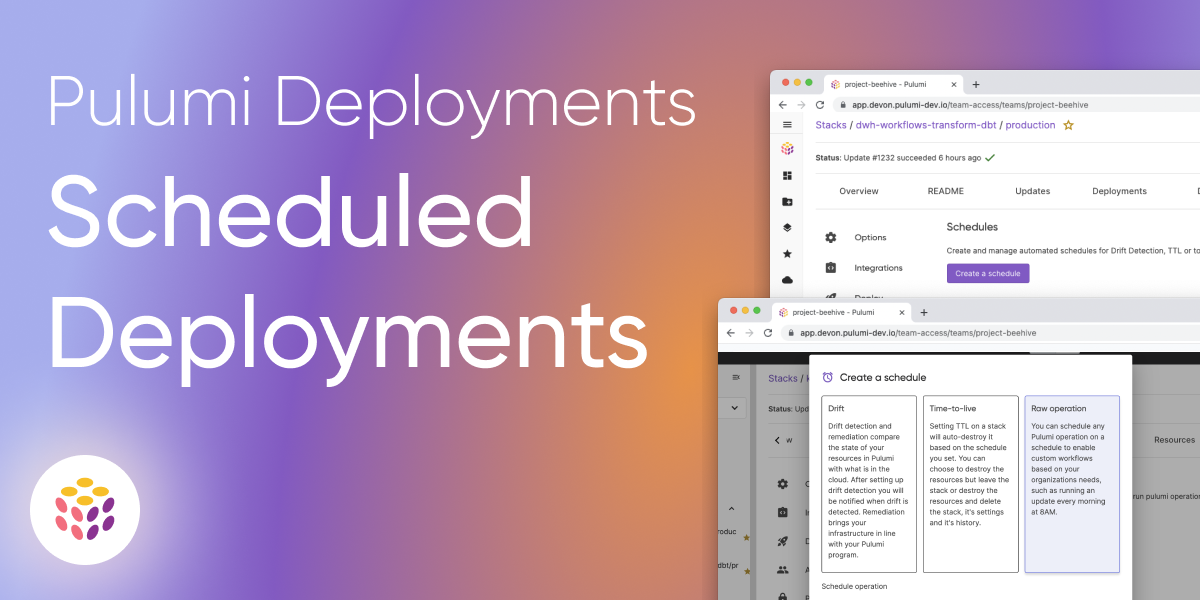1200x600 pixels.
Task: Follow the dwh-workflows-transform-dbt breadcrumb link
Action: pyautogui.click(x=926, y=125)
